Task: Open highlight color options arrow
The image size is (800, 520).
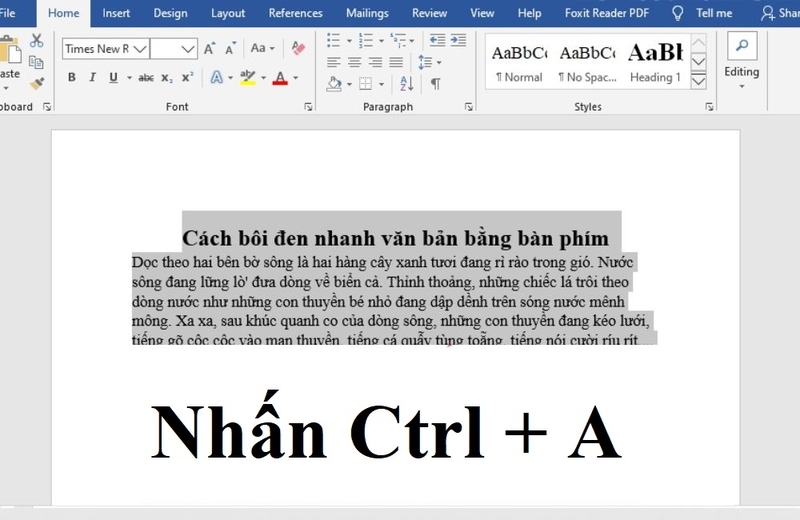Action: click(x=263, y=78)
